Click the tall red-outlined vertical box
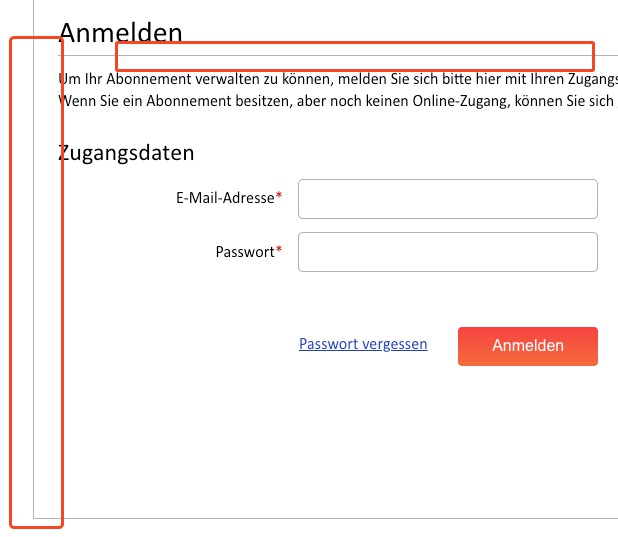The image size is (618, 537). click(x=37, y=282)
